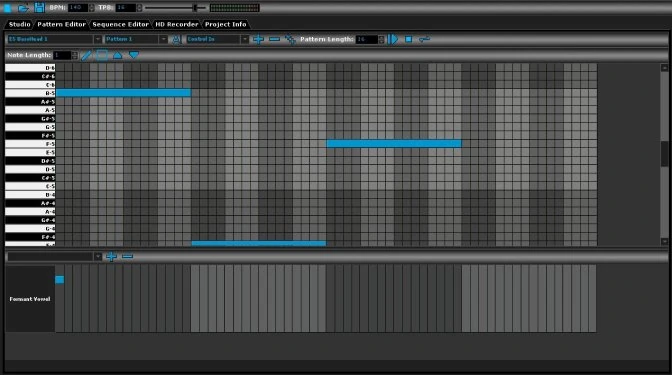This screenshot has height=375, width=672.
Task: Stop playback with the stop square icon
Action: pyautogui.click(x=408, y=39)
